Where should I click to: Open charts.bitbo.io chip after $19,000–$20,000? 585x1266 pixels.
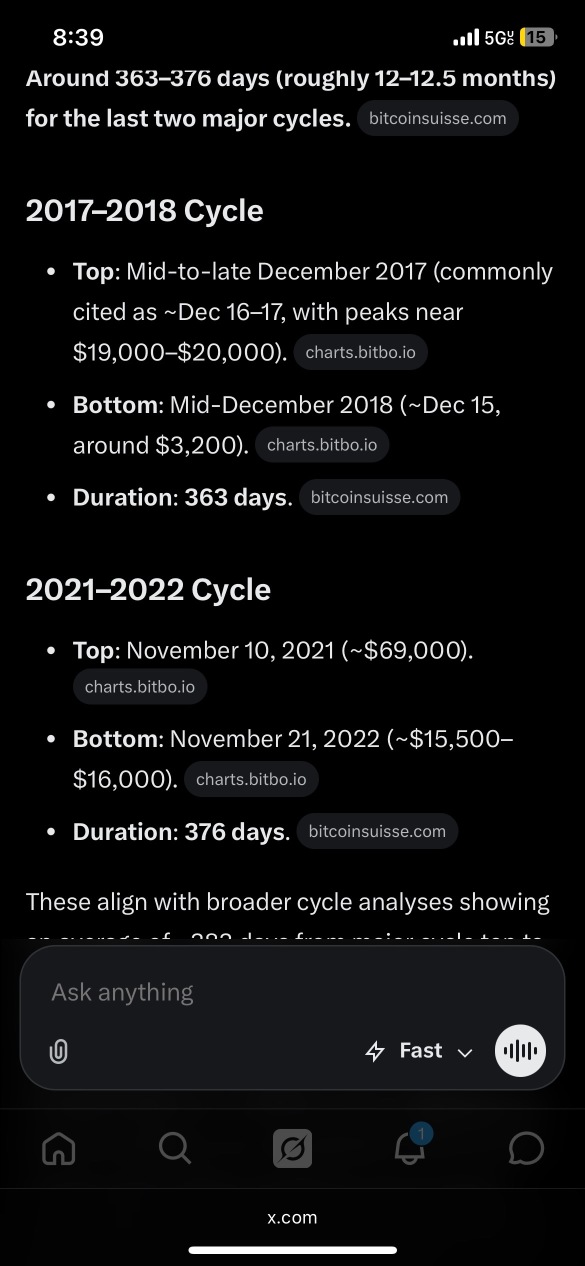pos(361,353)
